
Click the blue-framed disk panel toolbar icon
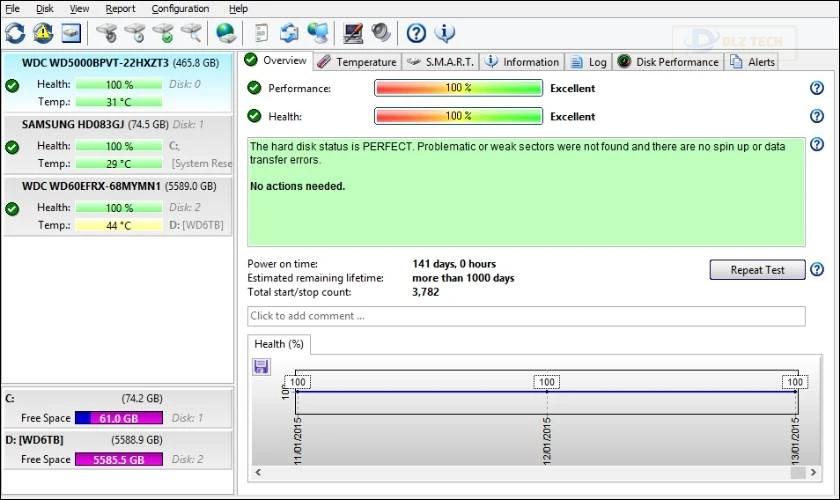71,33
